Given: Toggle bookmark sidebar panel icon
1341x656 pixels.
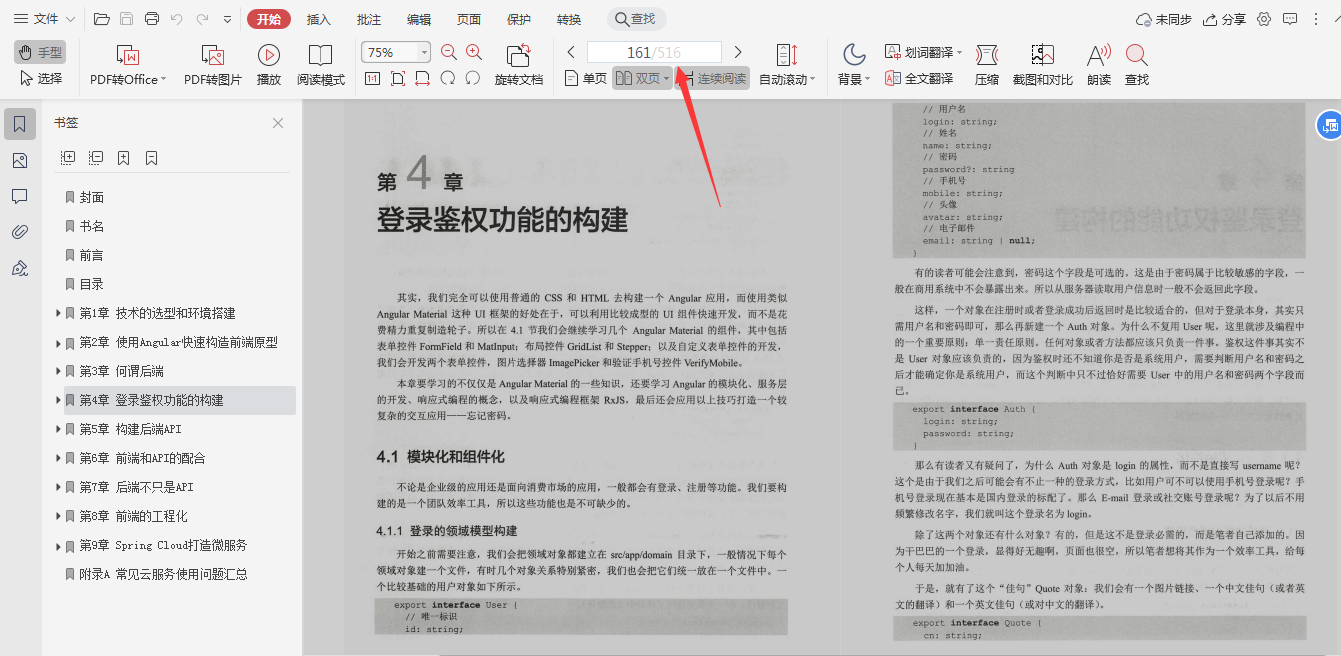Looking at the screenshot, I should [x=19, y=124].
